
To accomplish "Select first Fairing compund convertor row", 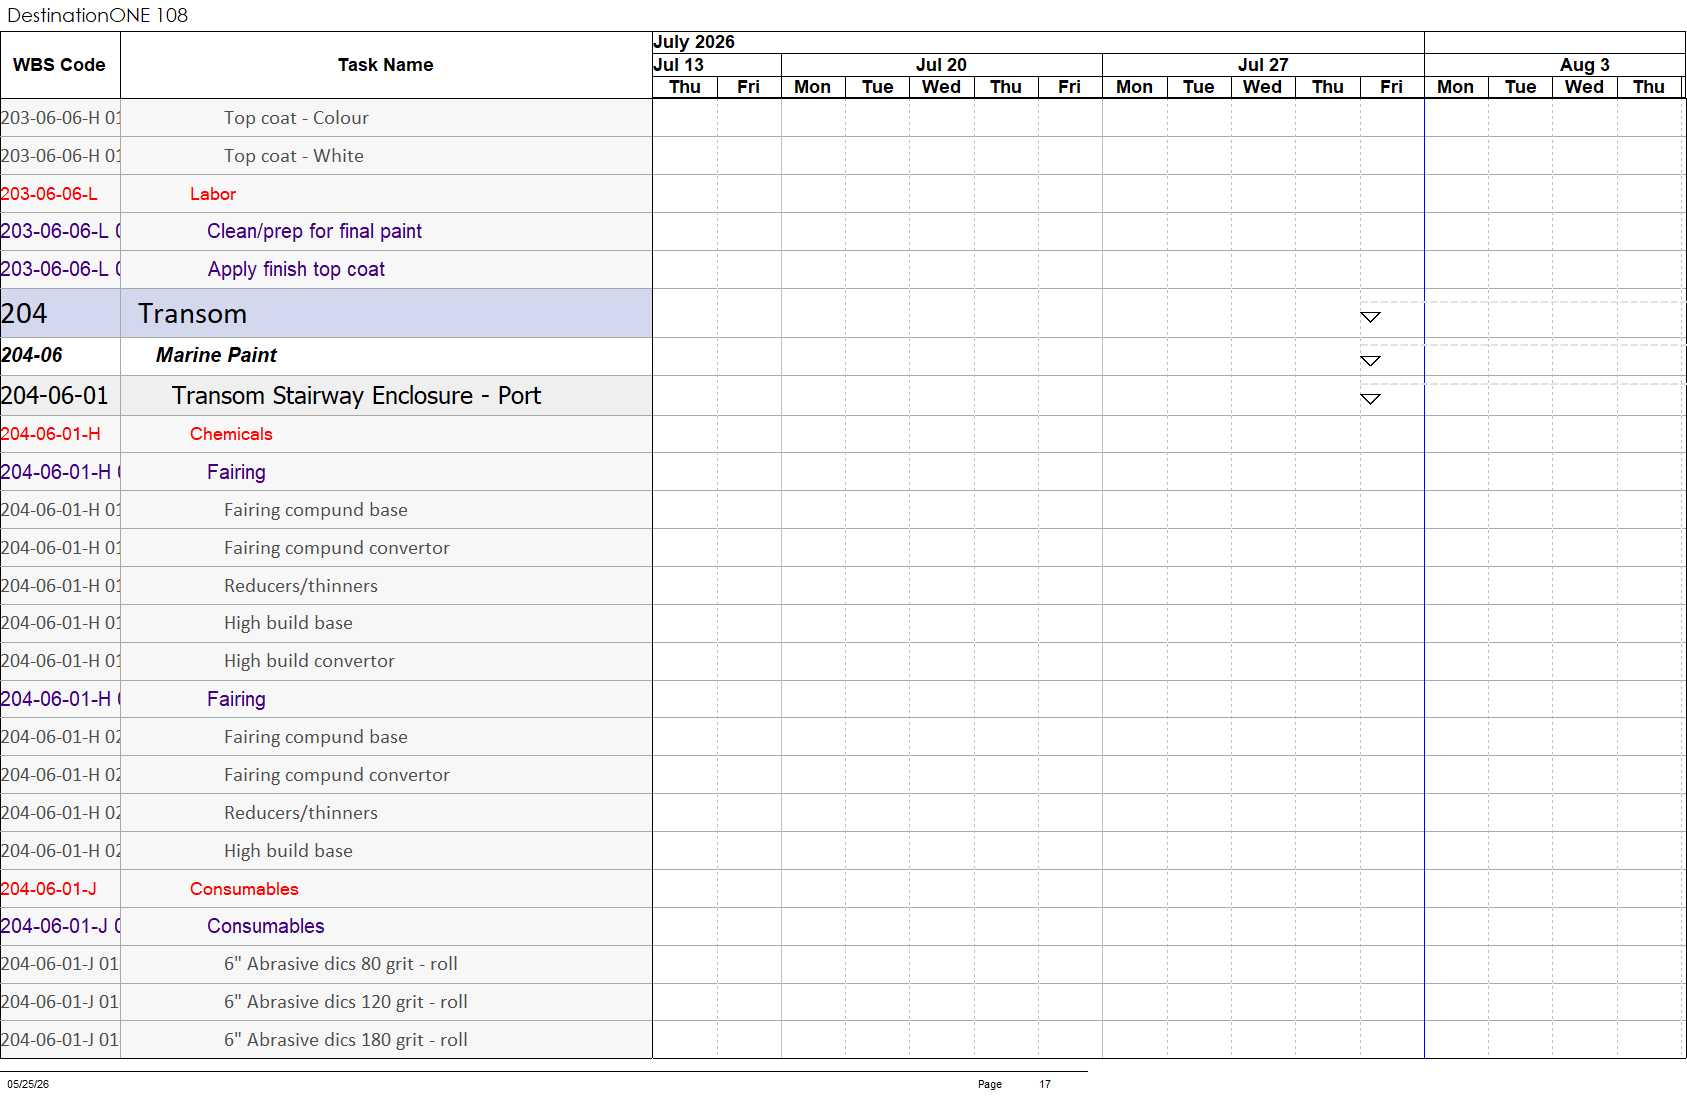I will point(326,548).
